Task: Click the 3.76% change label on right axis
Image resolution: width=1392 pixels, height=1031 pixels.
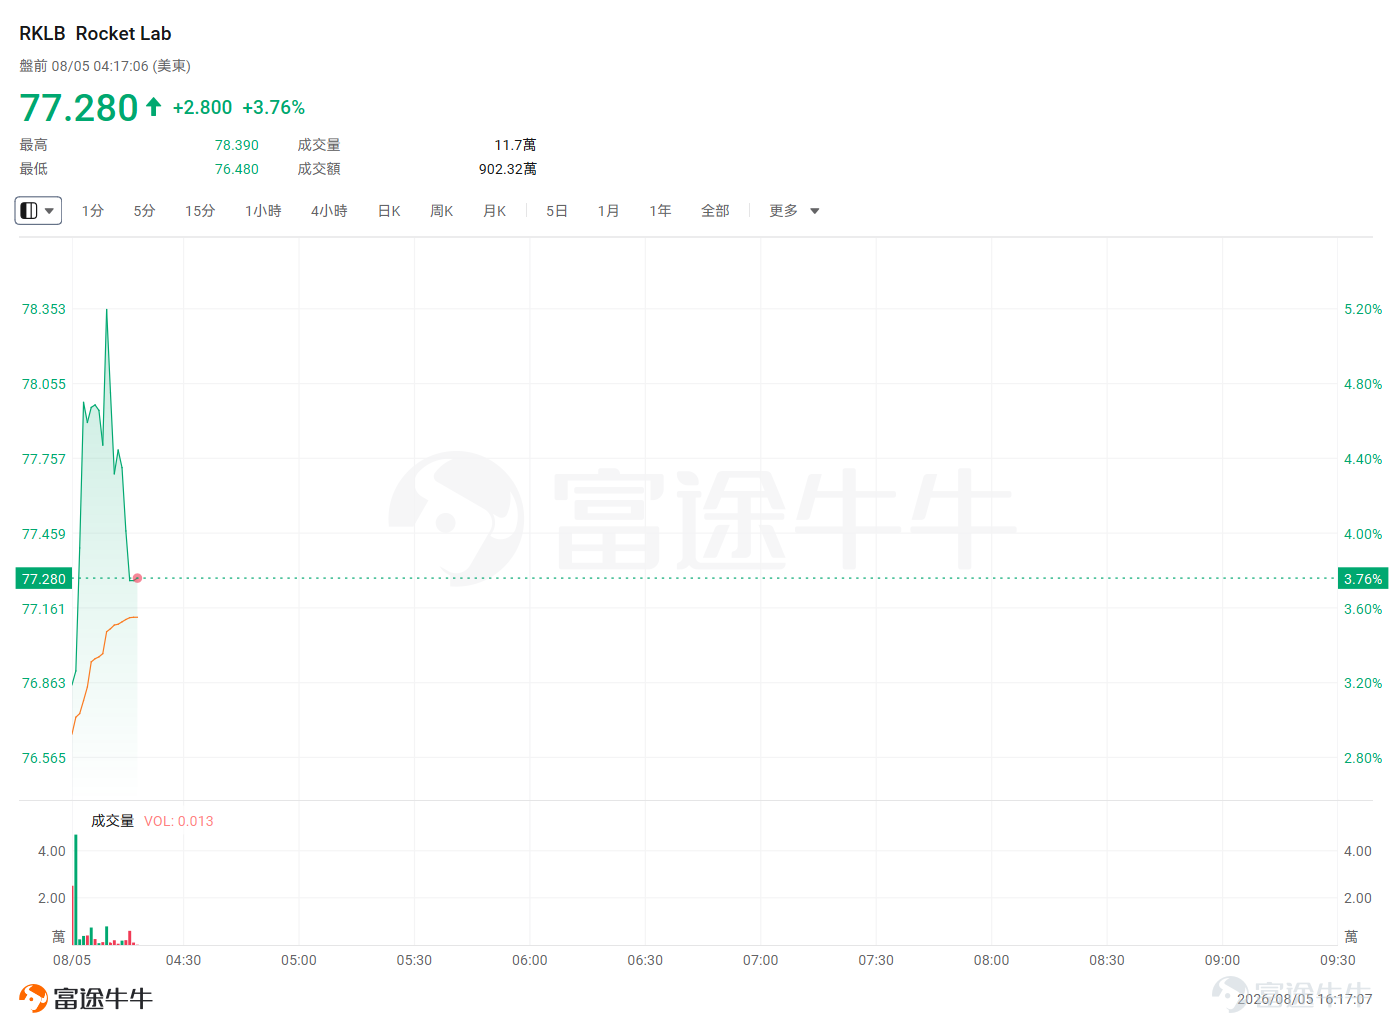Action: tap(1363, 579)
